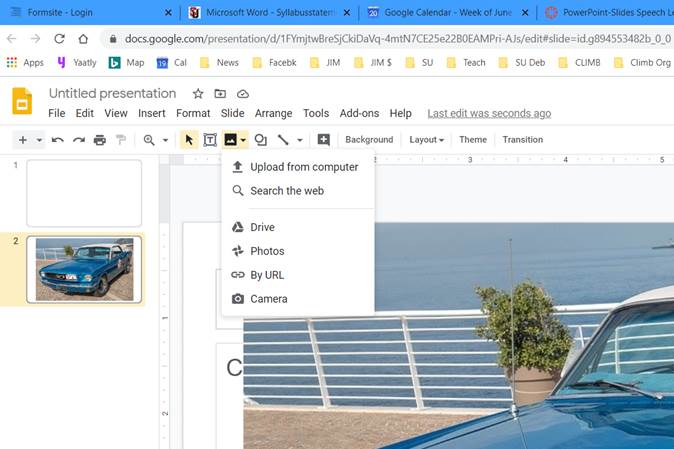Screen dimensions: 674x449
Task: Star the Untitled presentation
Action: coord(198,94)
